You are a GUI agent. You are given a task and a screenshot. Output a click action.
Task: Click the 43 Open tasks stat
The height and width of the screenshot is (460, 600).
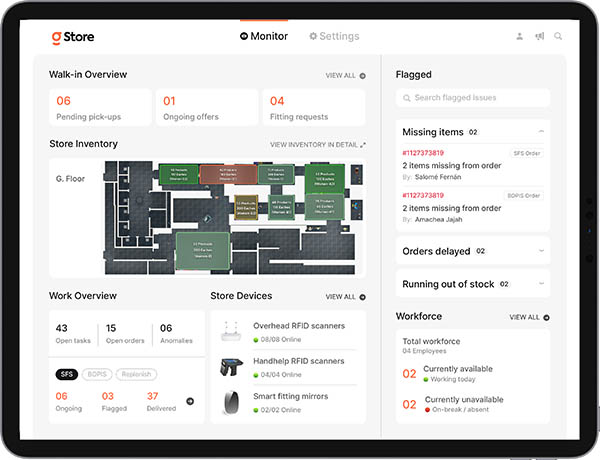[x=73, y=334]
